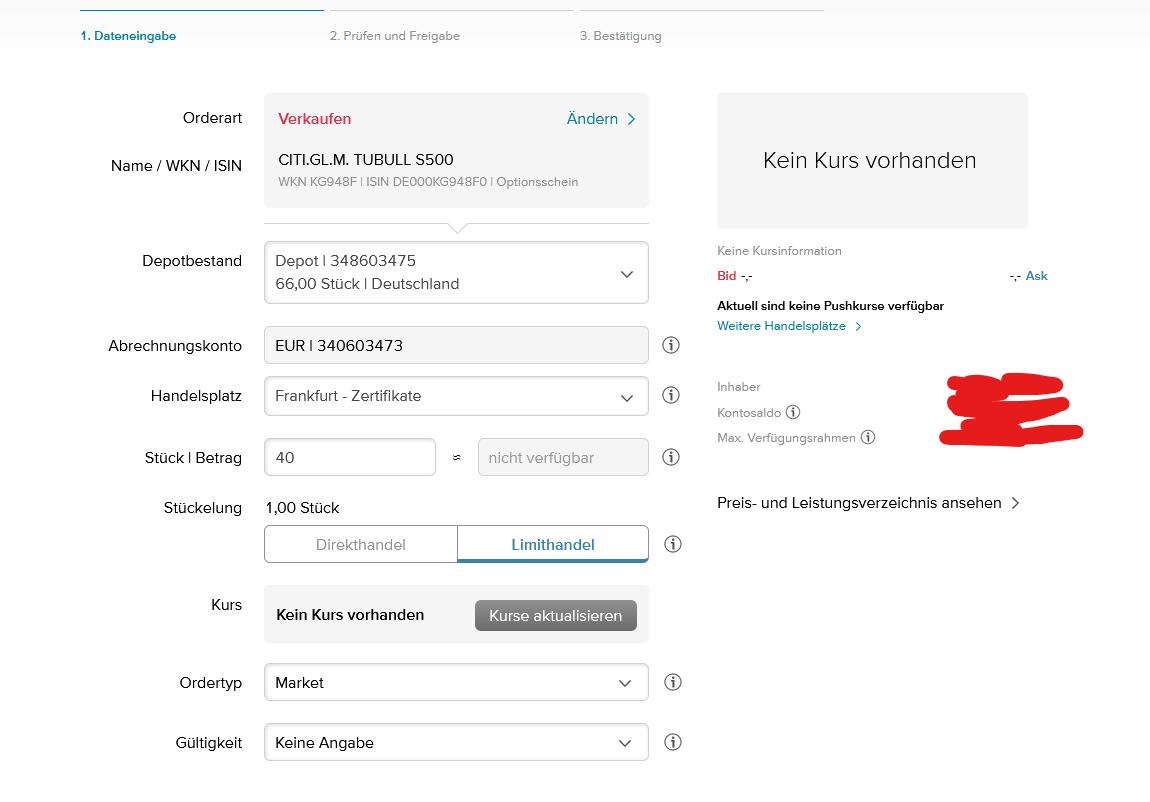
Task: Switch to Direkthandel mode
Action: coord(361,544)
